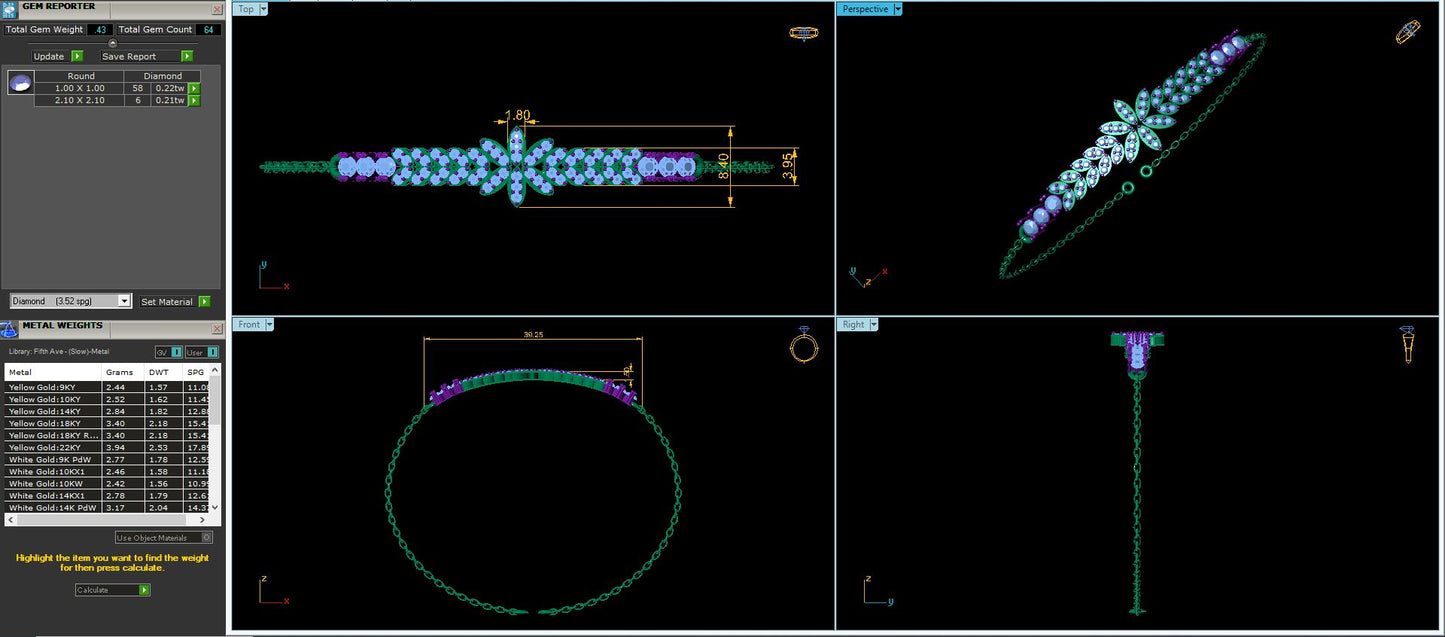Click the Set Material button

[167, 301]
